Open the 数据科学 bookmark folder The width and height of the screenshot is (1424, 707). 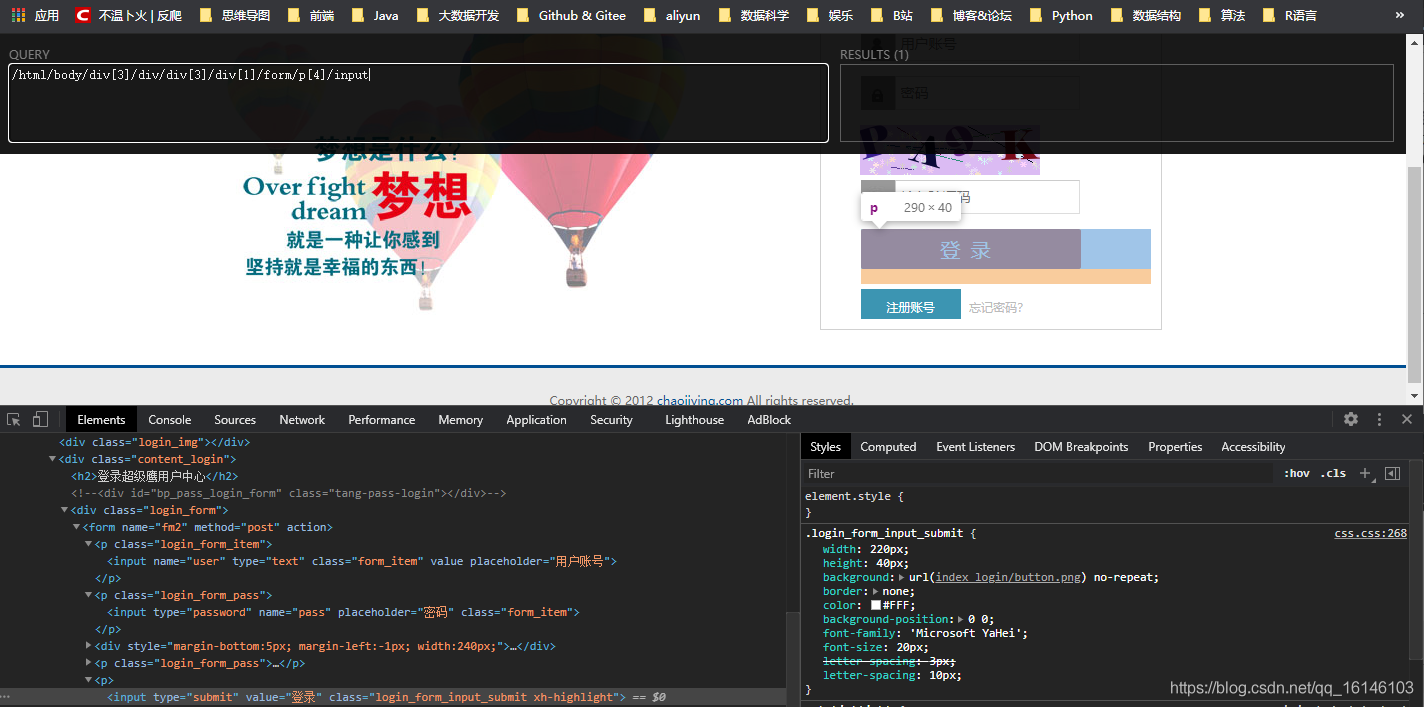coord(753,16)
